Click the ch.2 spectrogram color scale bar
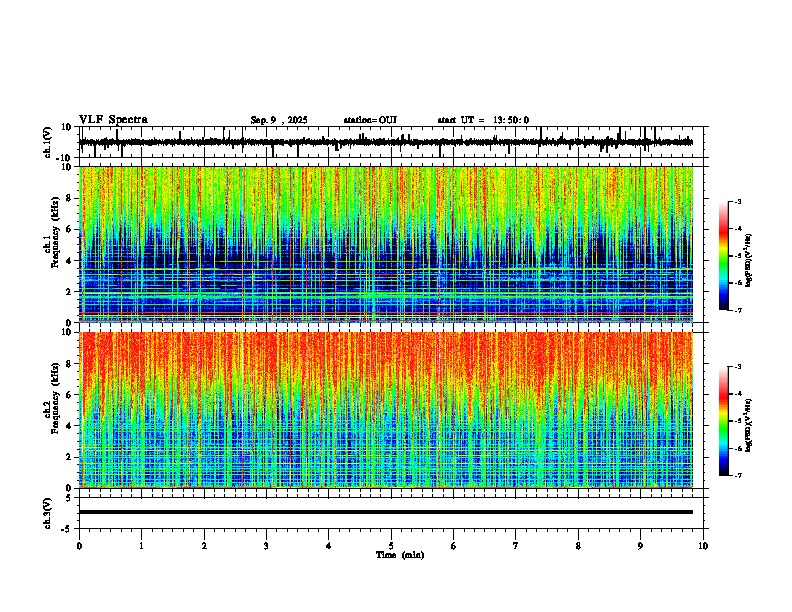Image resolution: width=792 pixels, height=612 pixels. click(x=724, y=421)
